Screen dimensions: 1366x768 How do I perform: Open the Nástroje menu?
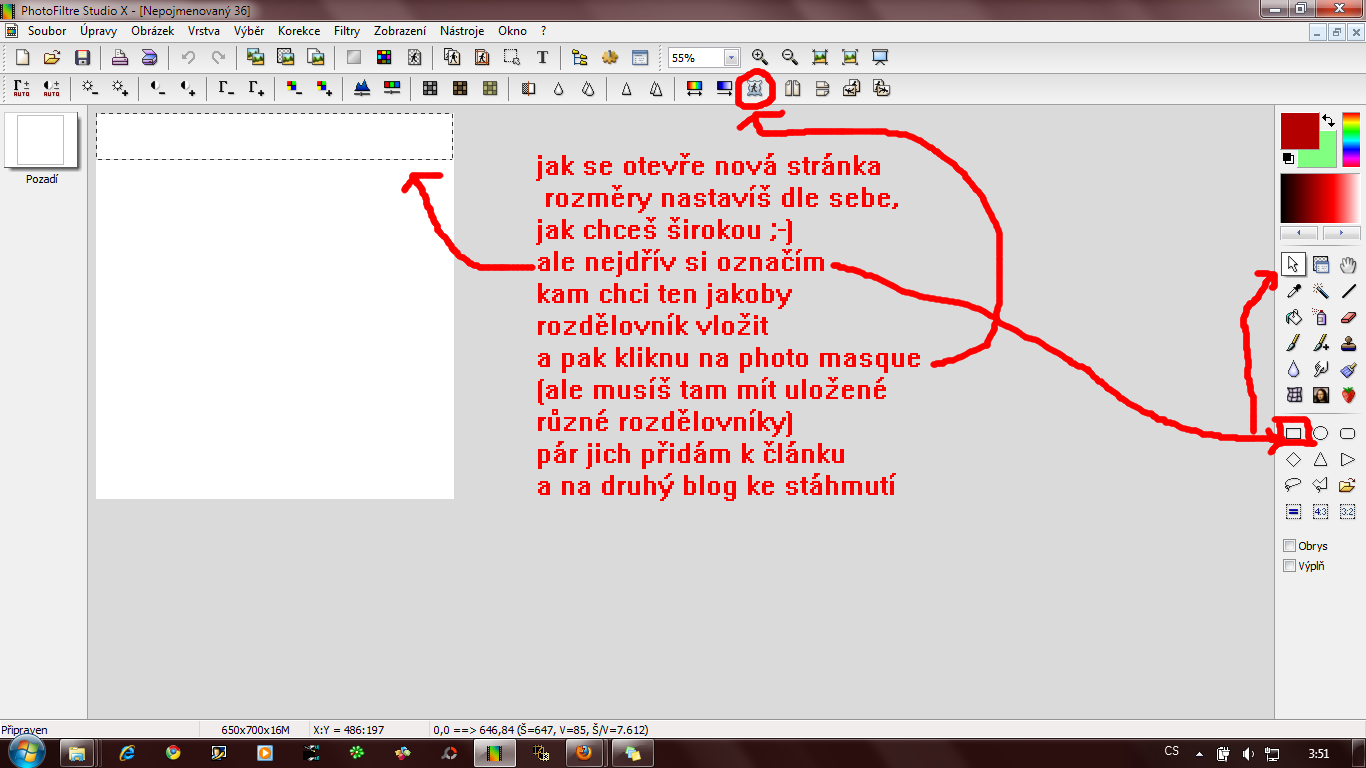(463, 31)
